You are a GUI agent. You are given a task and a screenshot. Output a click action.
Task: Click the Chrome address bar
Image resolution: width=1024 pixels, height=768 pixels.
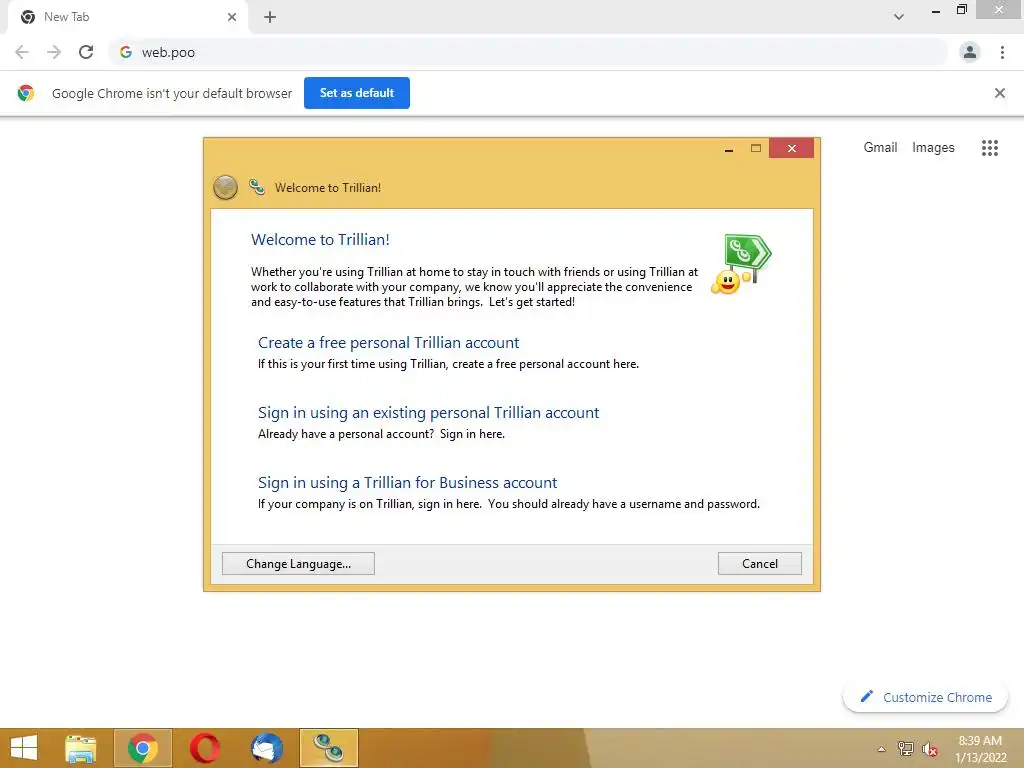[528, 52]
